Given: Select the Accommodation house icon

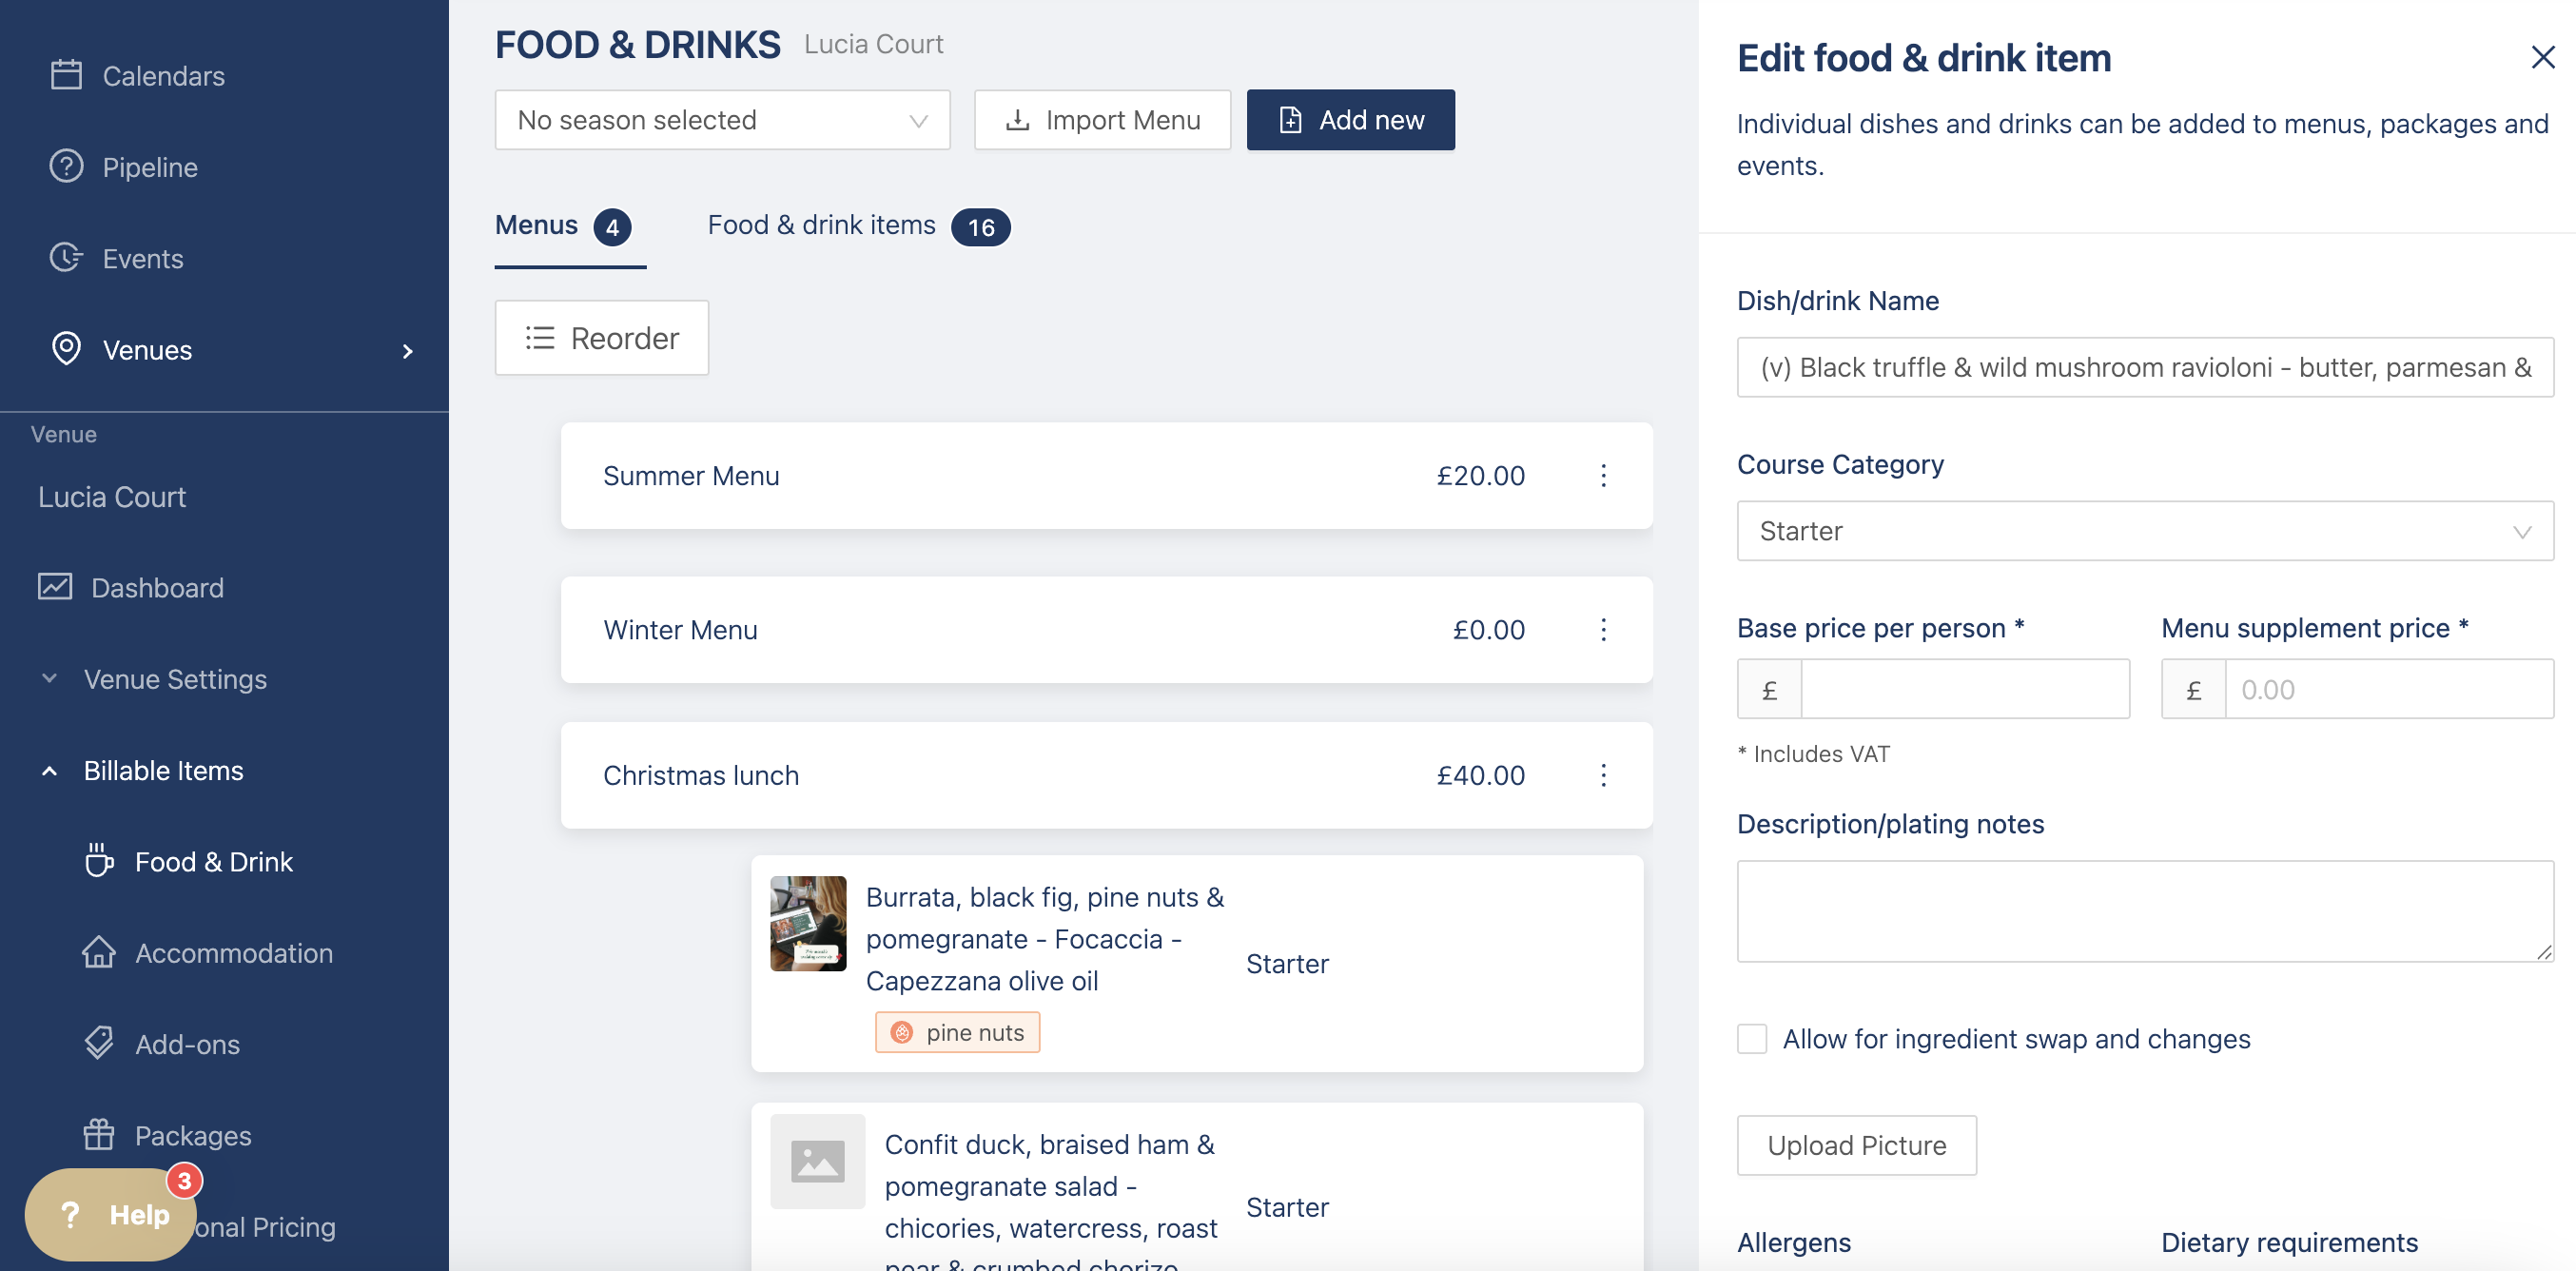Looking at the screenshot, I should coord(99,952).
